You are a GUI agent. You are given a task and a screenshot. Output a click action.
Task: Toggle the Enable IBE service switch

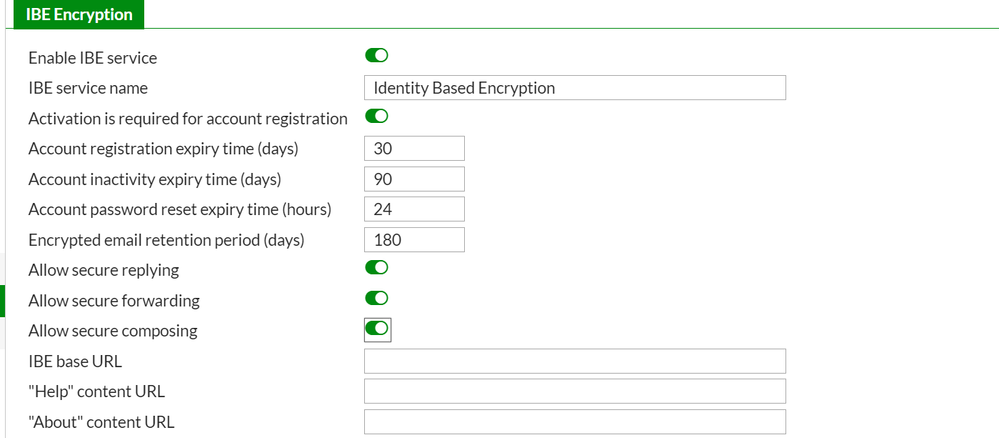pos(377,56)
